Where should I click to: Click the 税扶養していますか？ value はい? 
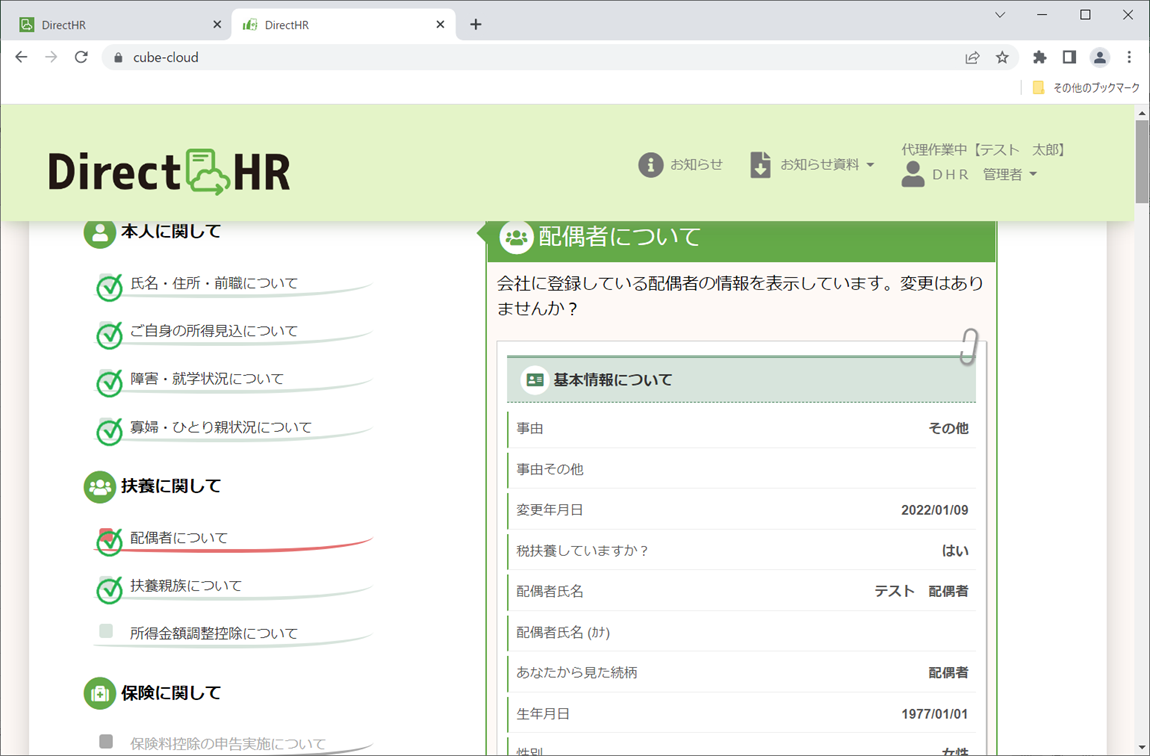point(955,551)
